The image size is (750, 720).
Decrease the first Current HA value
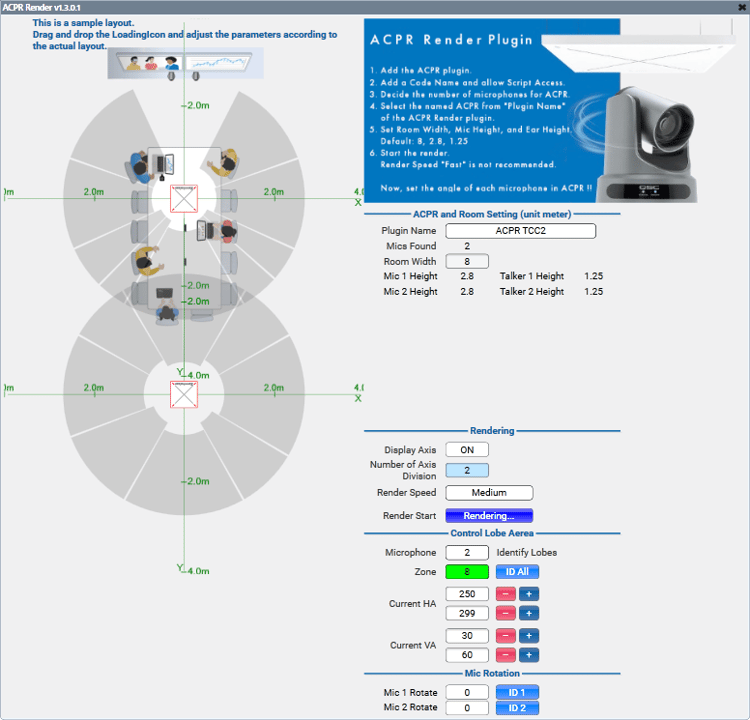pos(506,594)
